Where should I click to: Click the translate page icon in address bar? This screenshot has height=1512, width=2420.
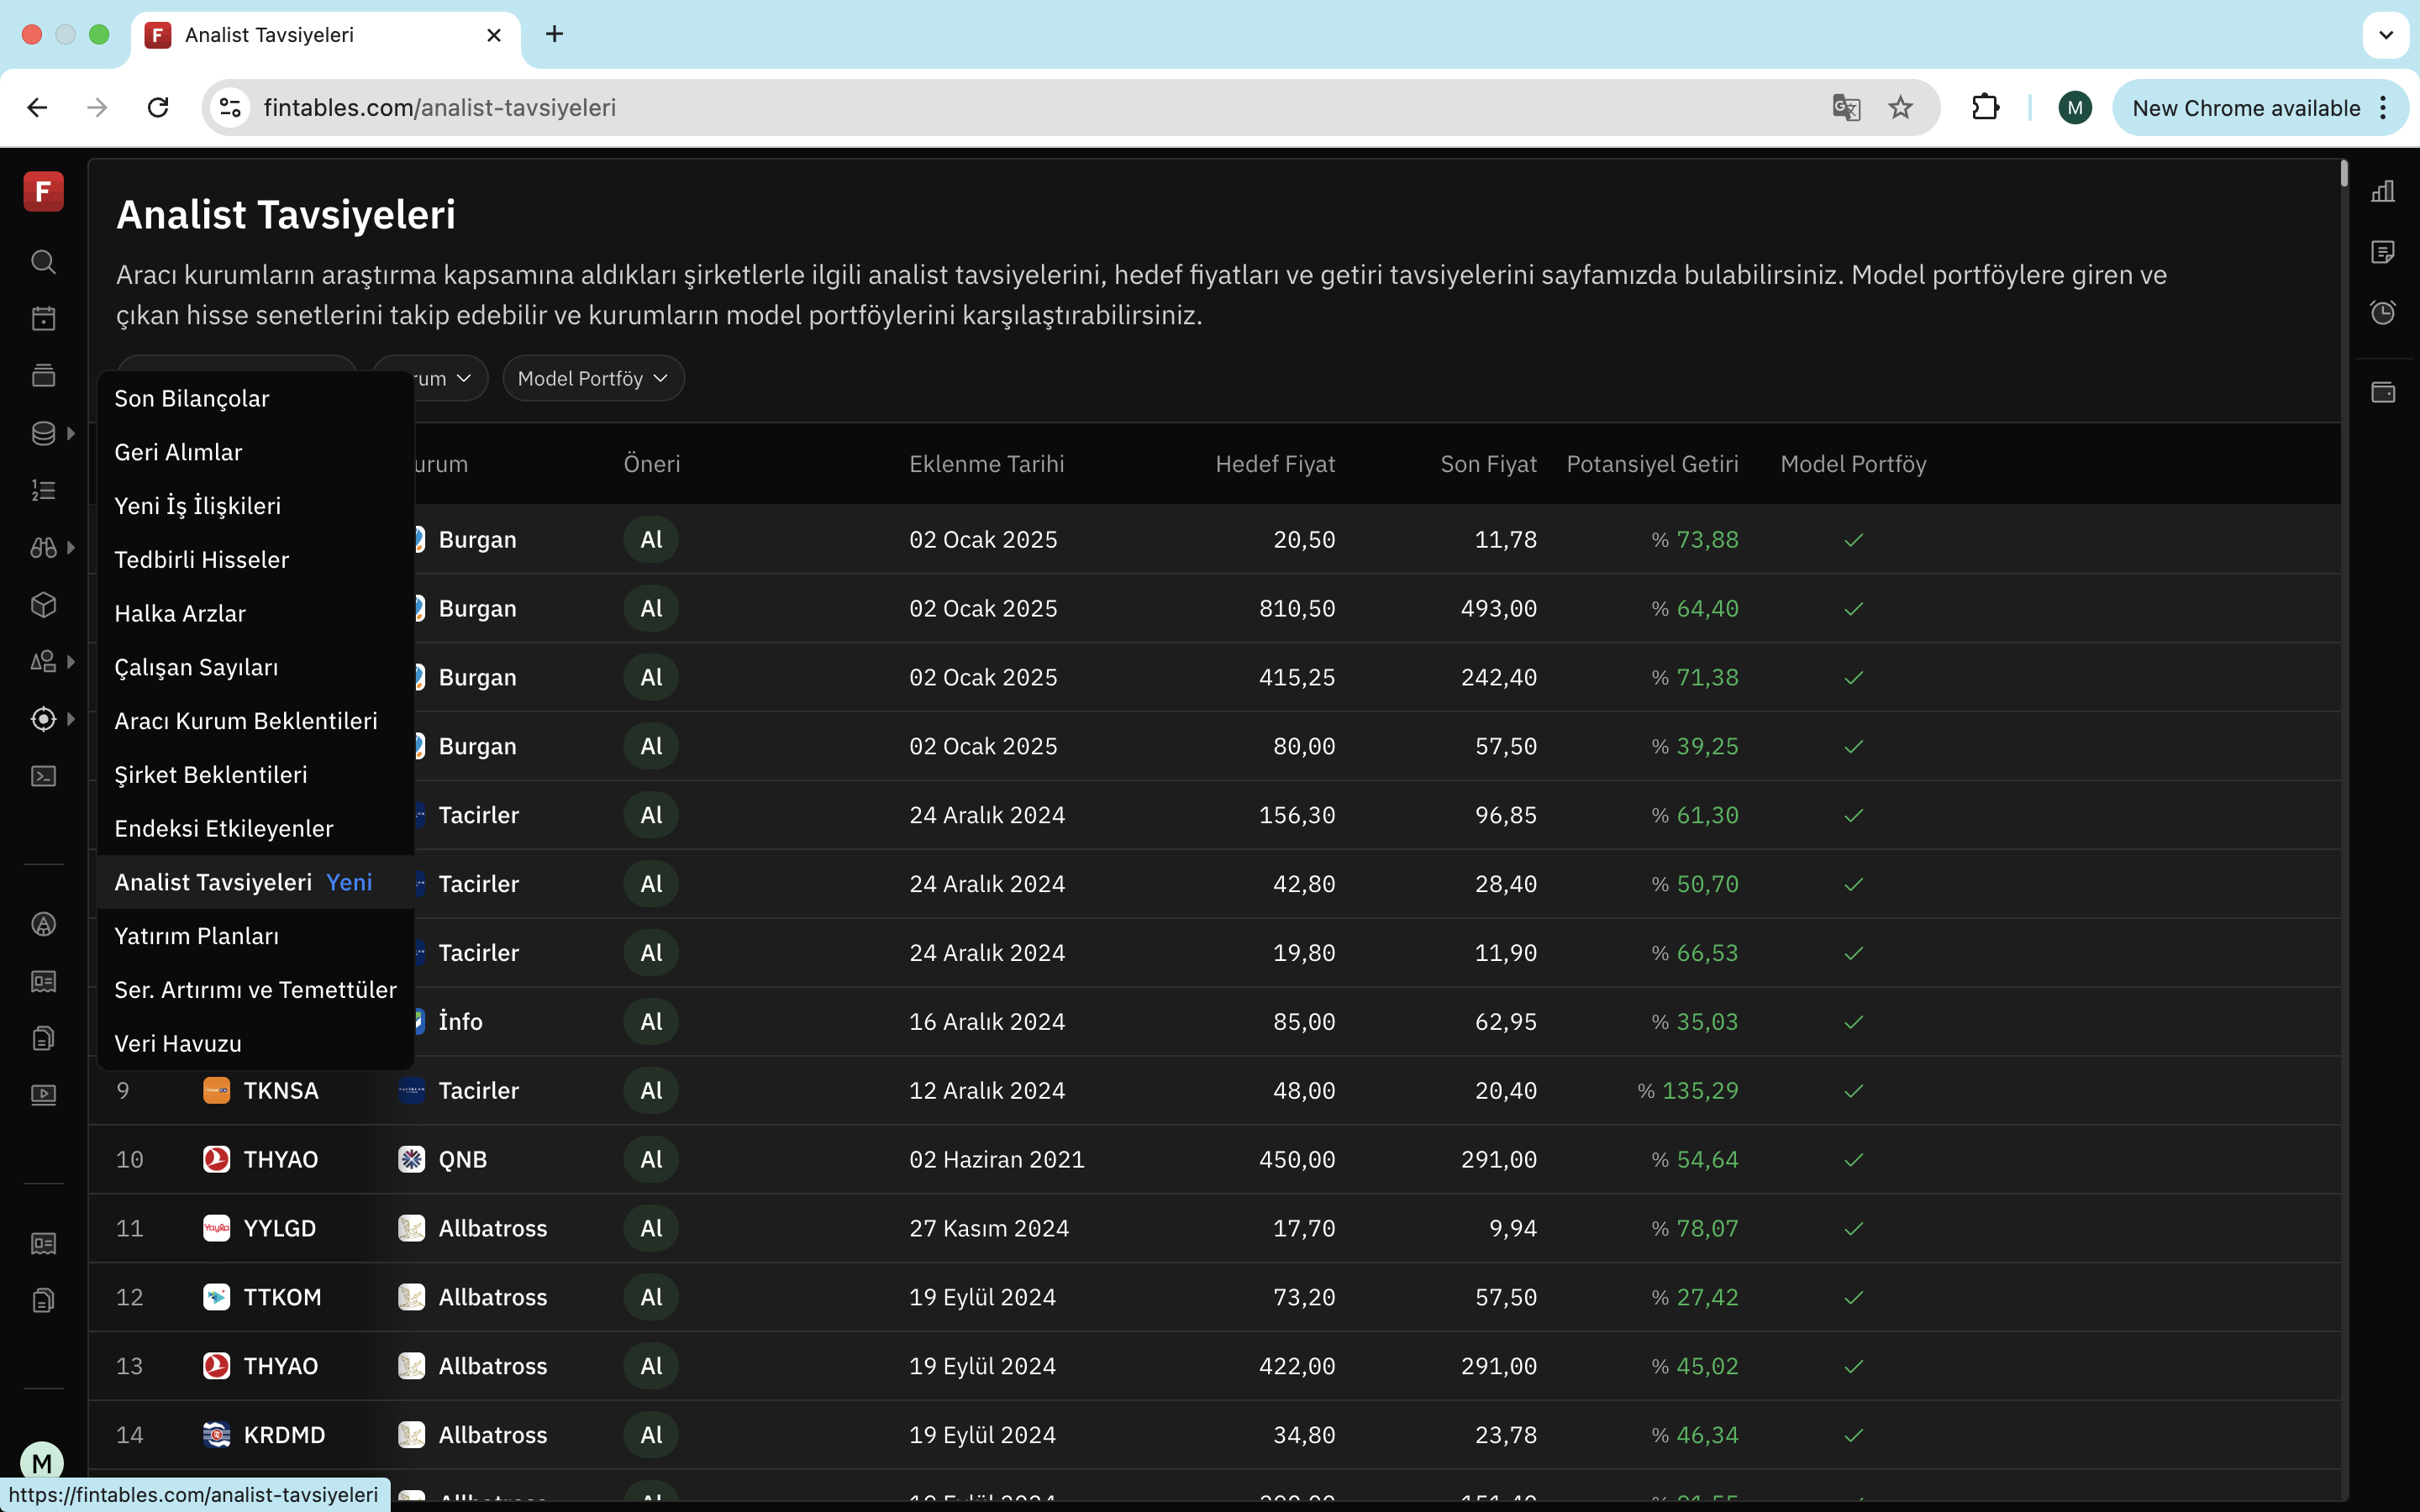[x=1846, y=108]
